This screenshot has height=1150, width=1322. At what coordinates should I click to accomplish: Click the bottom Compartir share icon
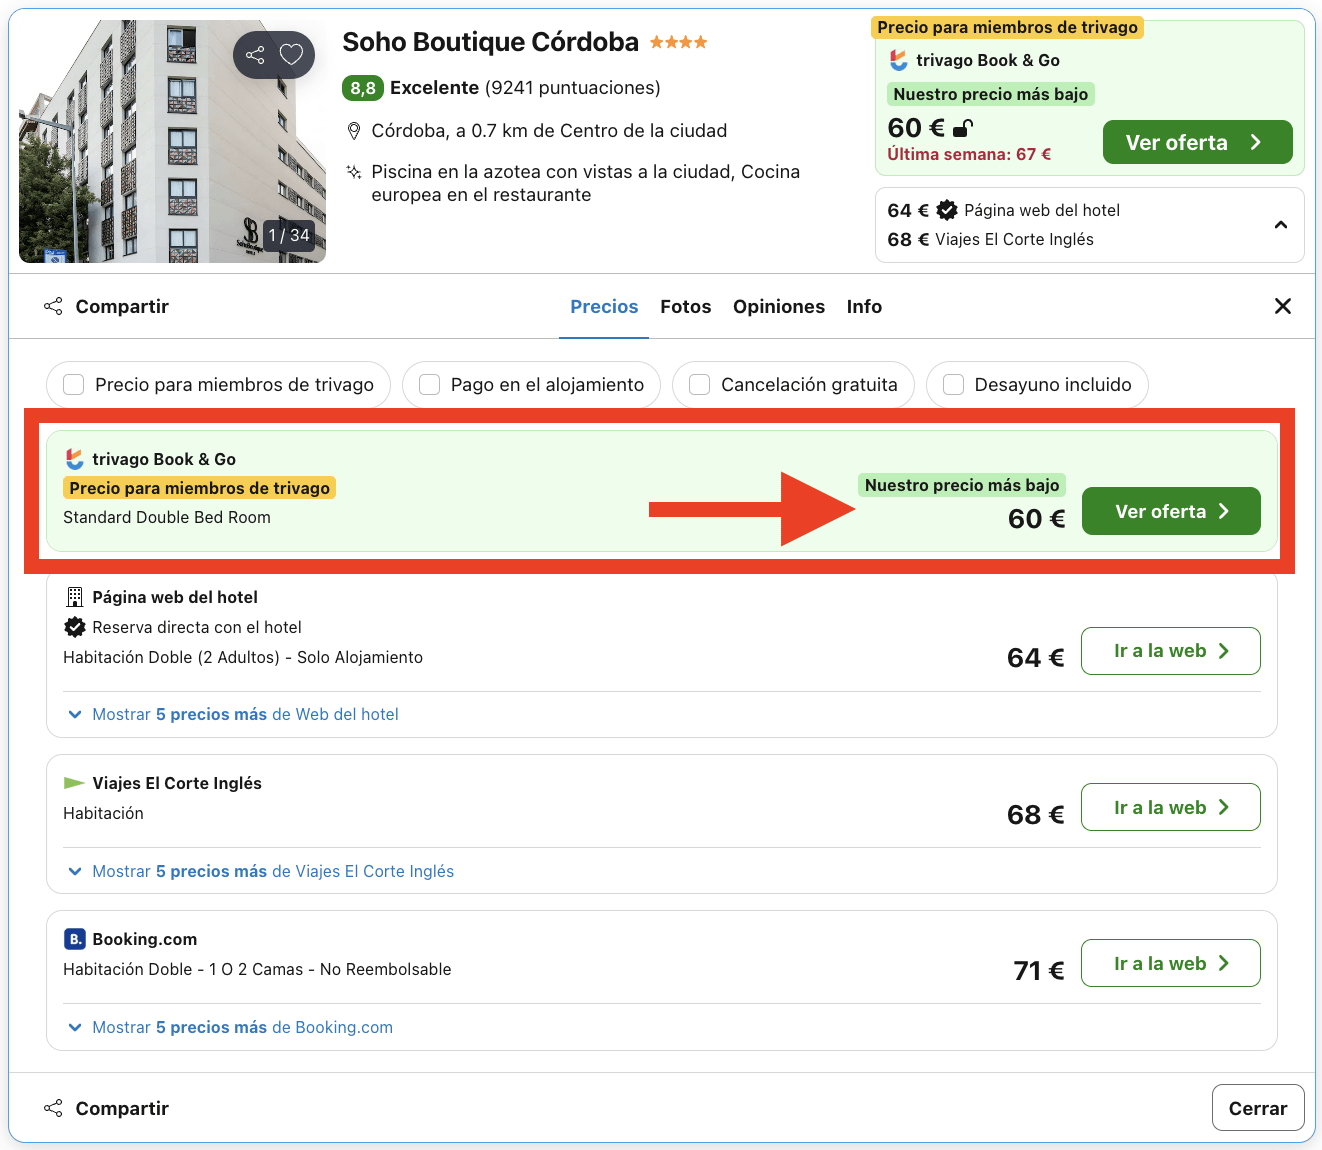click(x=53, y=1108)
